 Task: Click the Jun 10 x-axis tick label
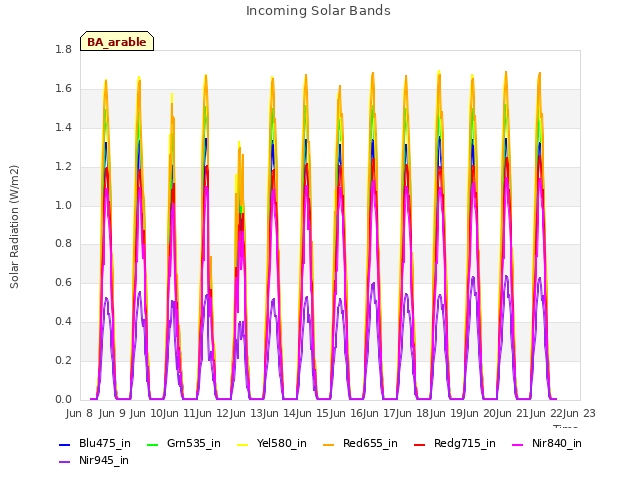click(x=146, y=413)
